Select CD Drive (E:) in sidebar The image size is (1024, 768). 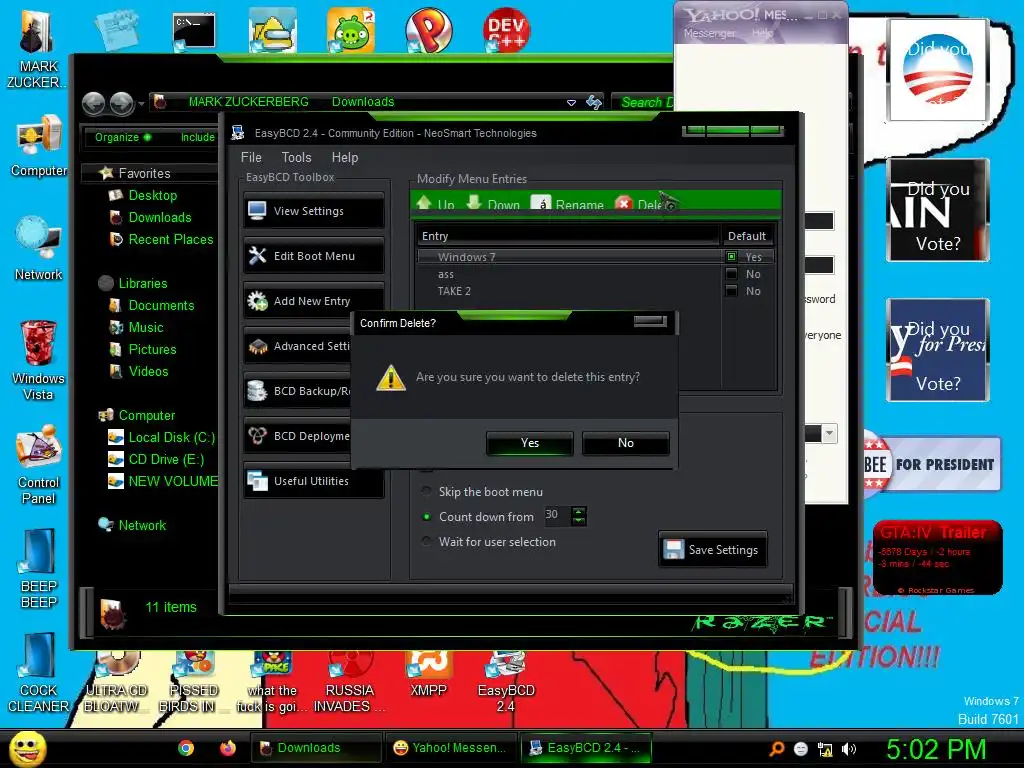[155, 460]
